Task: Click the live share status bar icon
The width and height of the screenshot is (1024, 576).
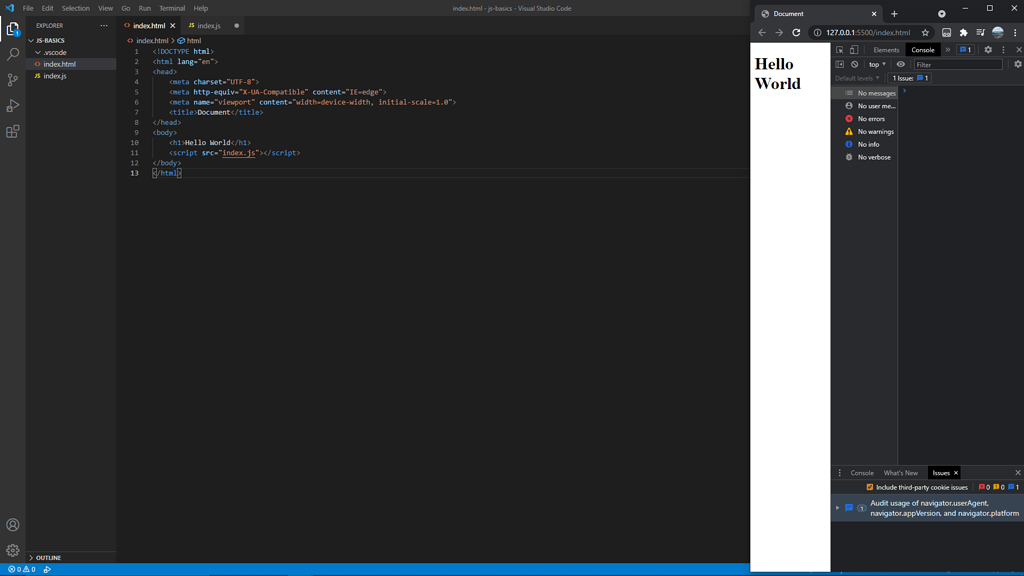Action: (47, 569)
